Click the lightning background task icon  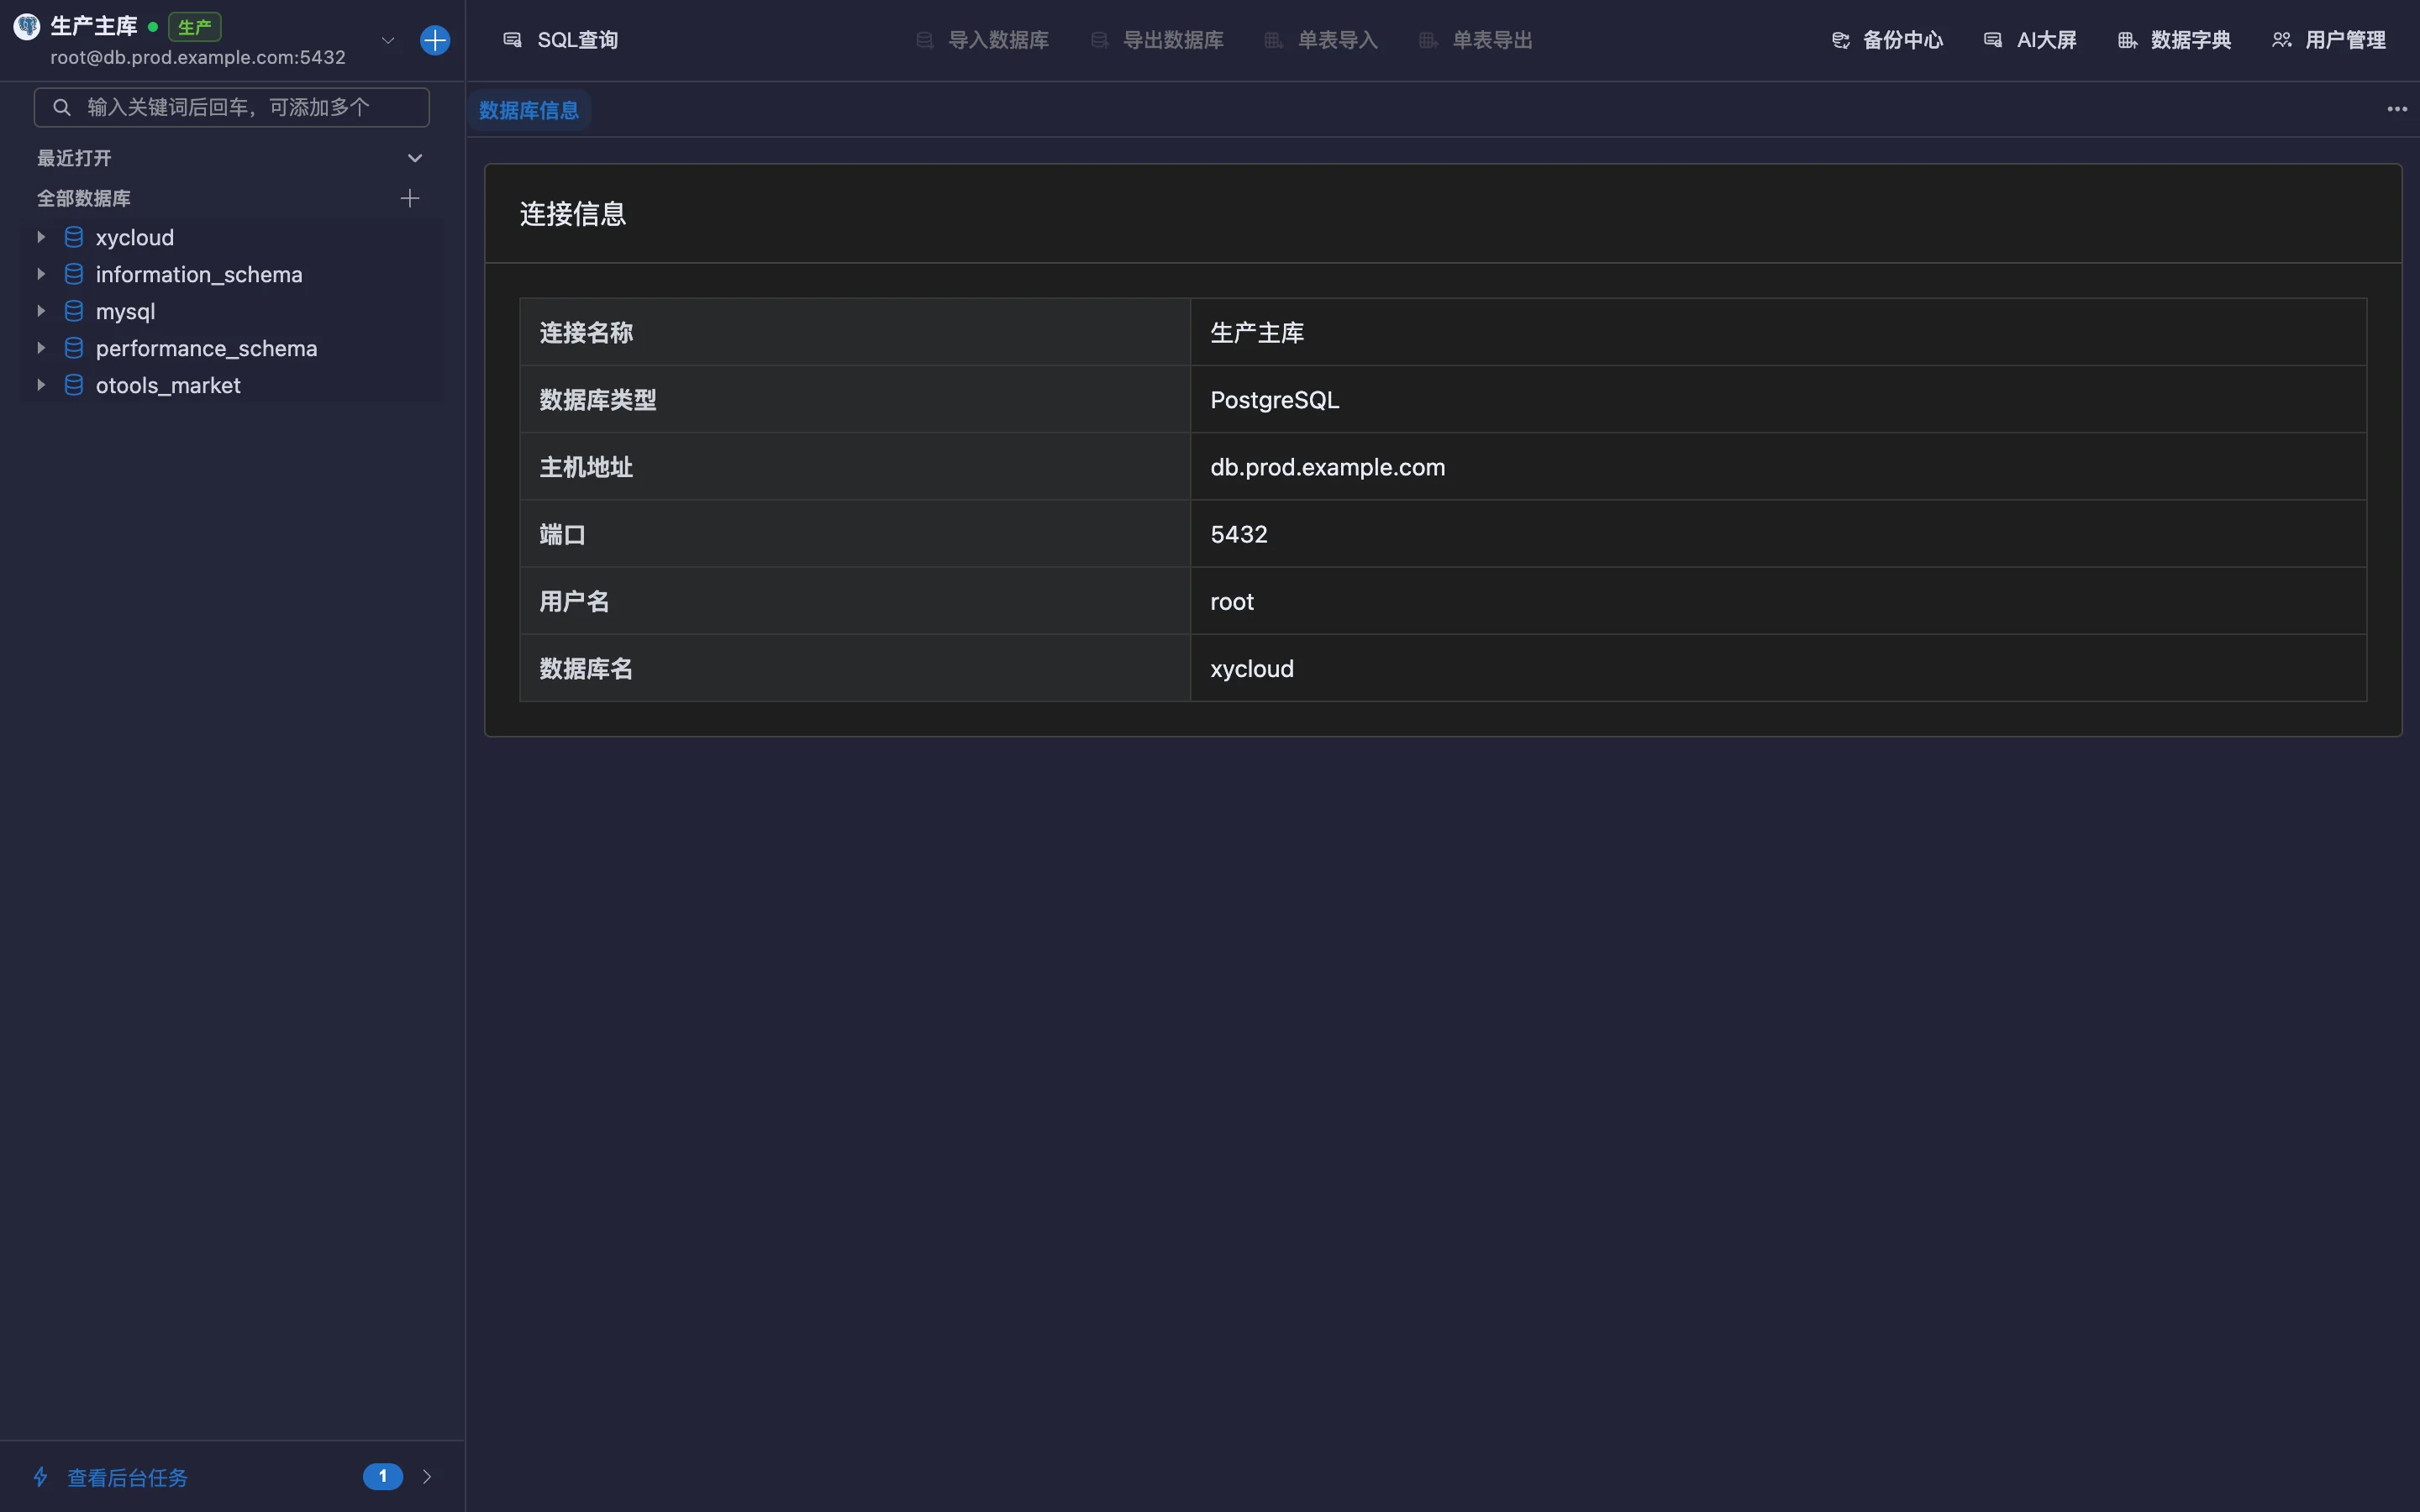pos(41,1477)
